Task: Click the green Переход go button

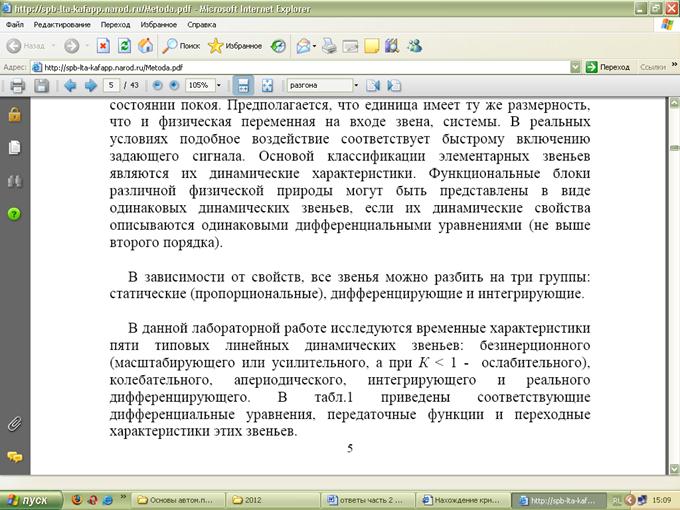Action: tap(608, 67)
